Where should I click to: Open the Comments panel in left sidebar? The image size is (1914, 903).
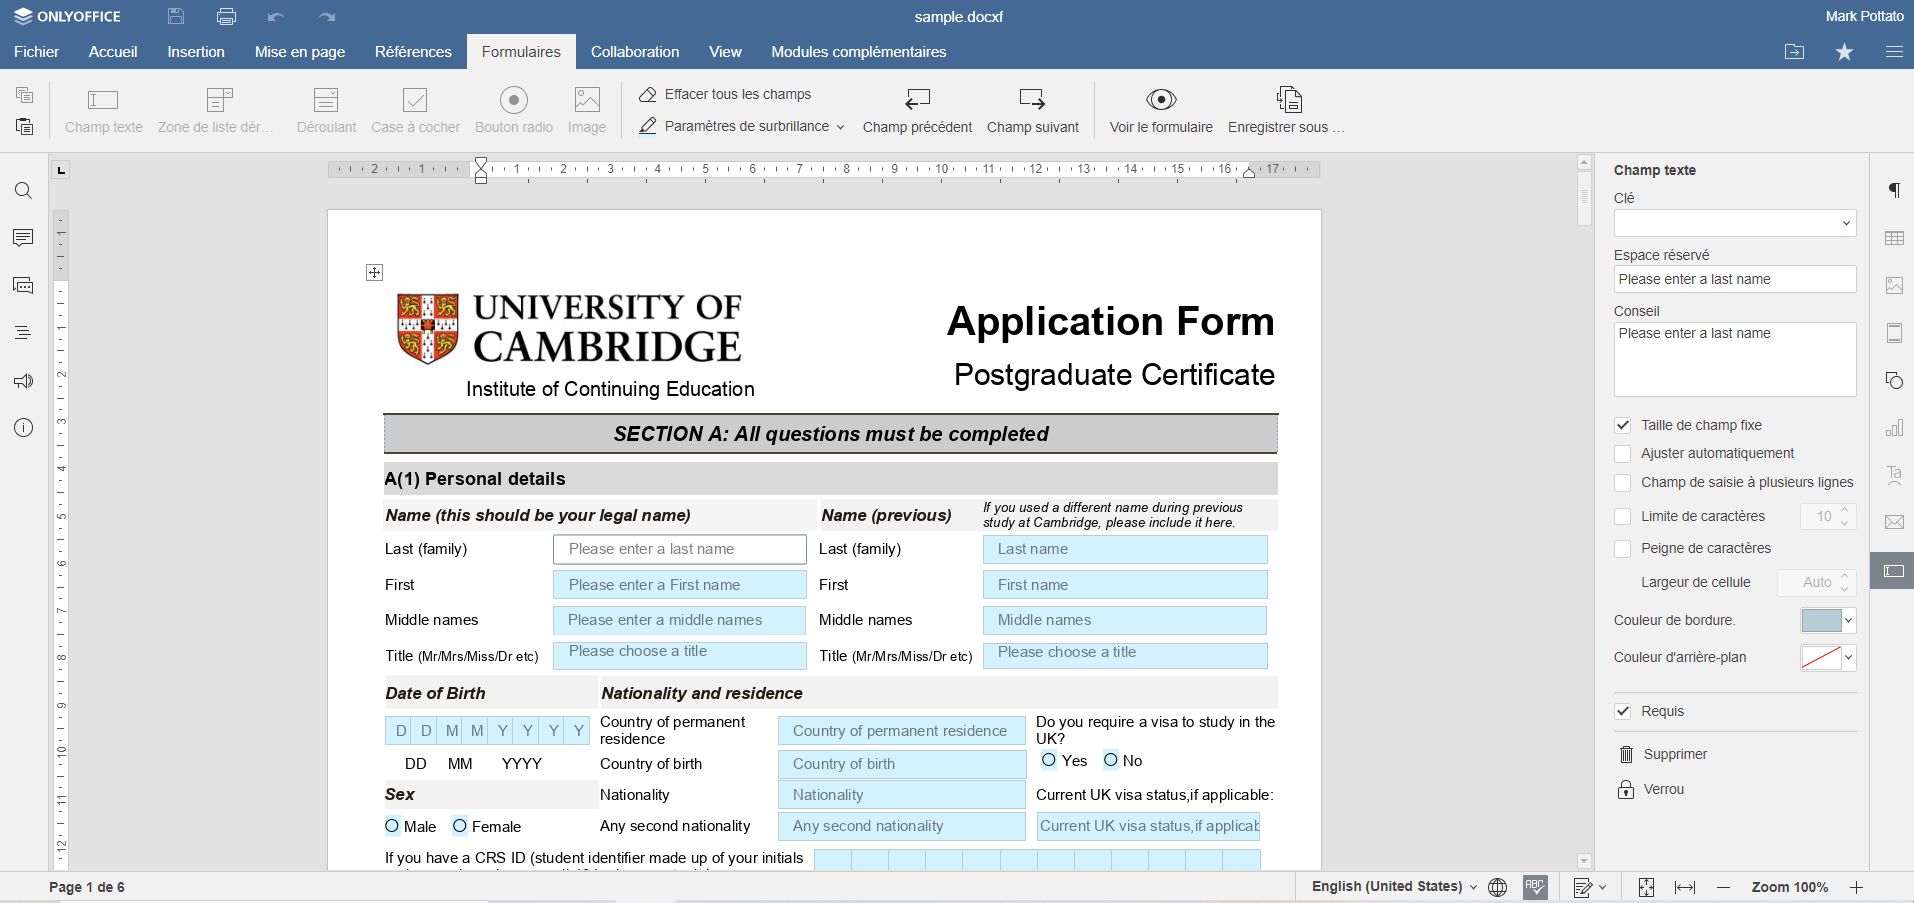[24, 238]
